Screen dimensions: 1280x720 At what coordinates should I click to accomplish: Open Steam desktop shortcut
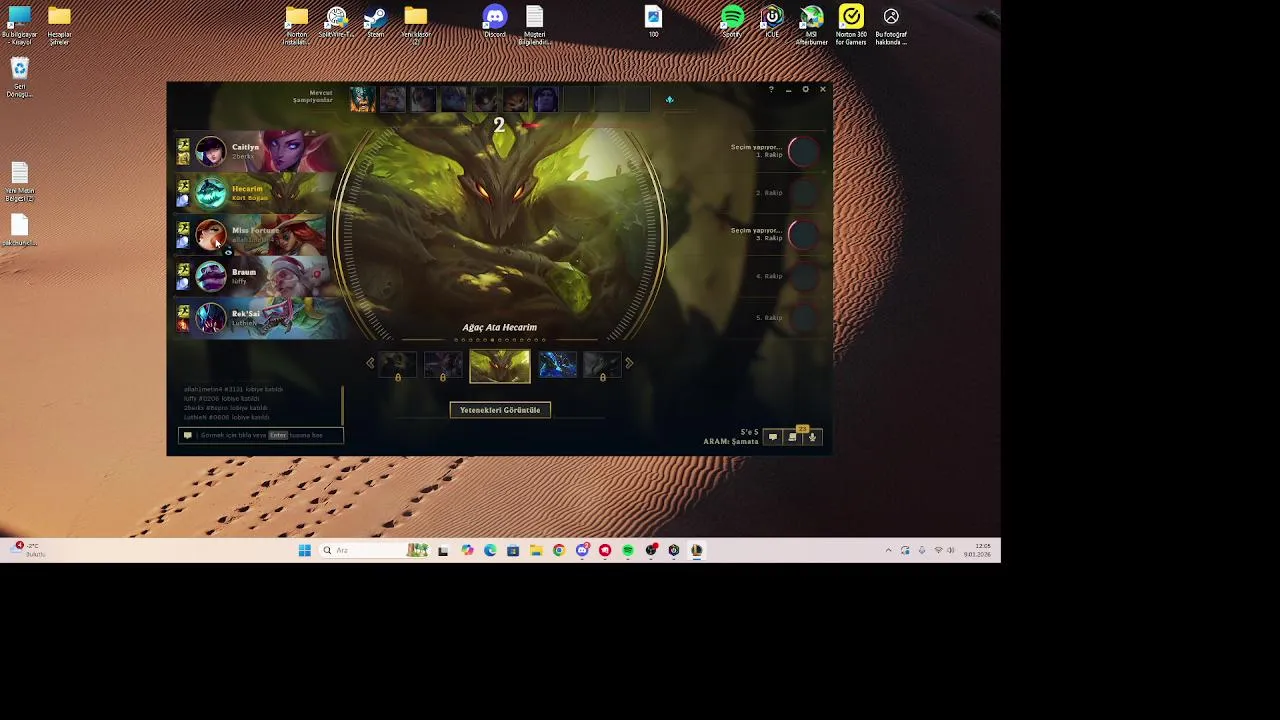pyautogui.click(x=376, y=23)
